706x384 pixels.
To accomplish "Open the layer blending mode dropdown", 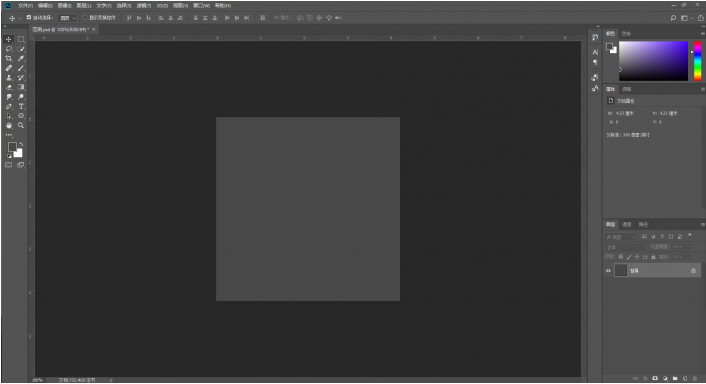I will 625,247.
